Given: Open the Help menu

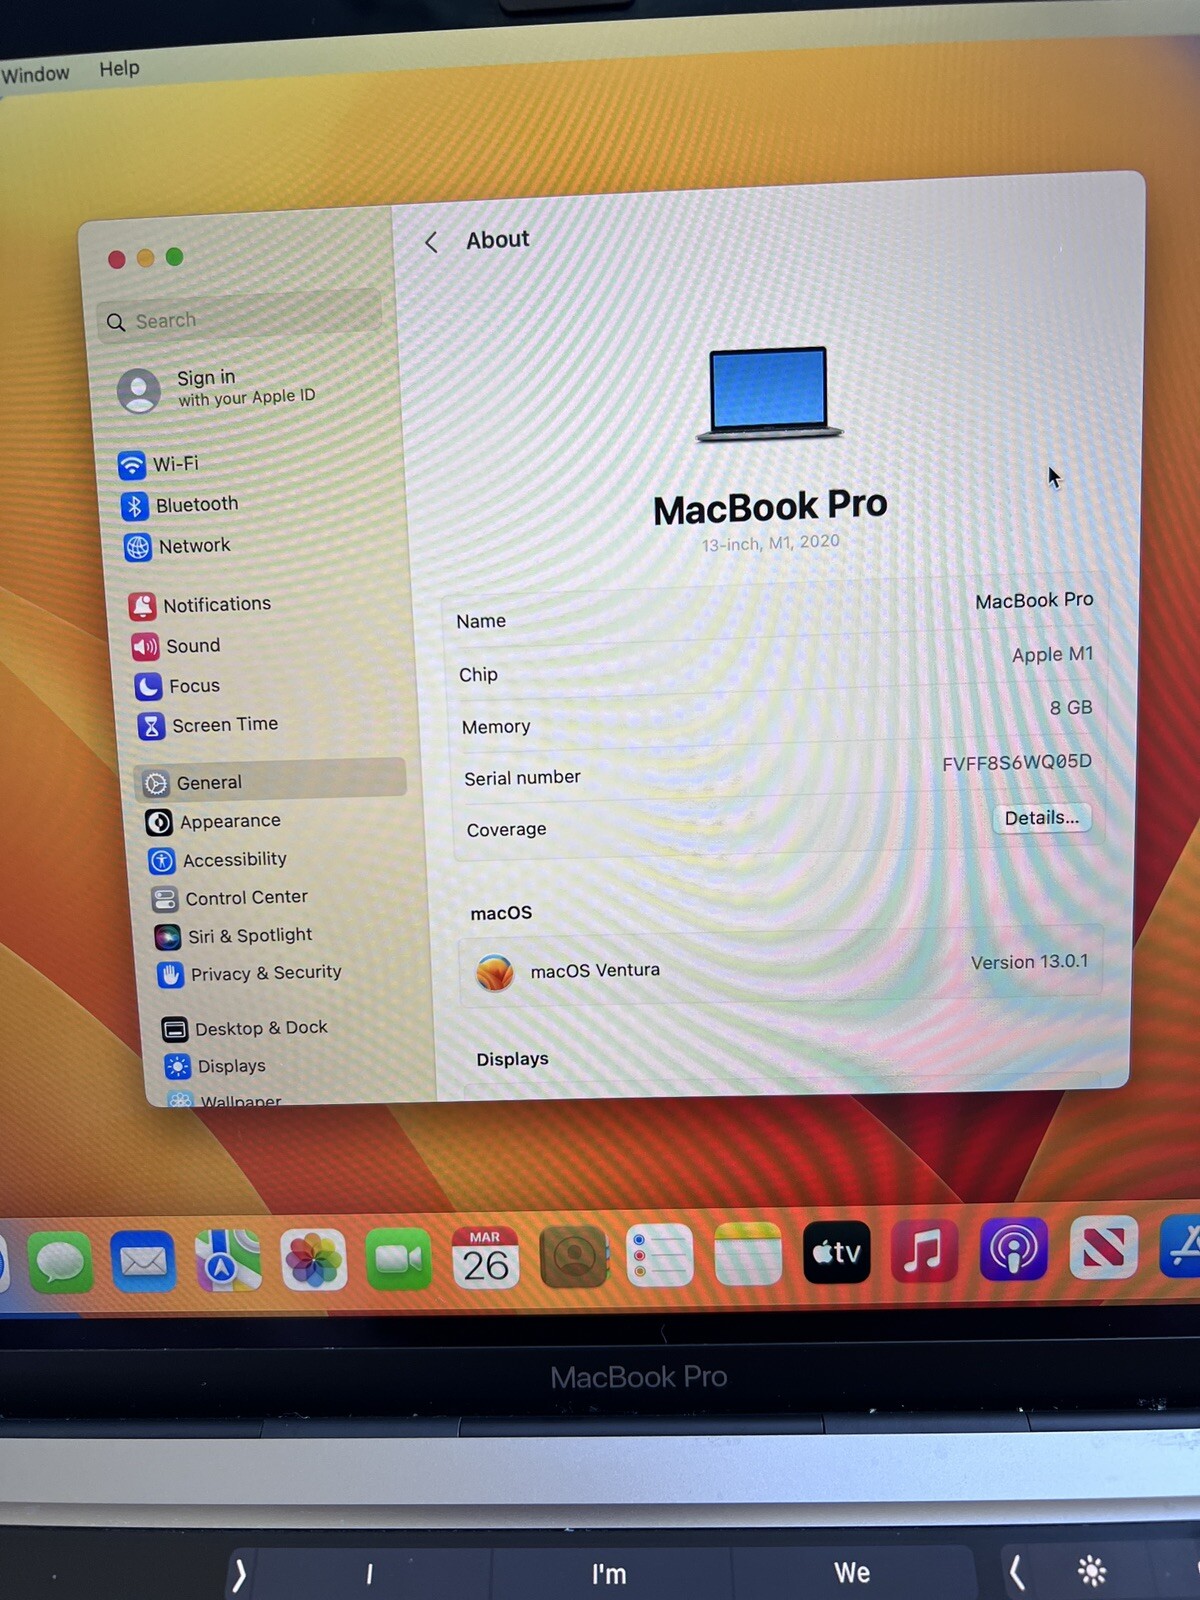Looking at the screenshot, I should point(119,68).
